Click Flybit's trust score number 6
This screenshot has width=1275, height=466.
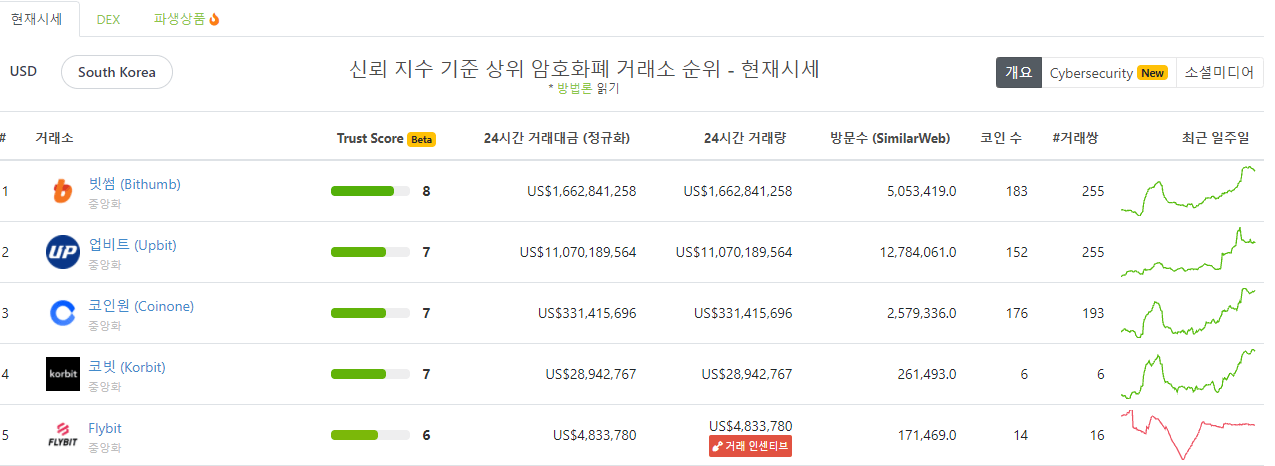coord(427,435)
